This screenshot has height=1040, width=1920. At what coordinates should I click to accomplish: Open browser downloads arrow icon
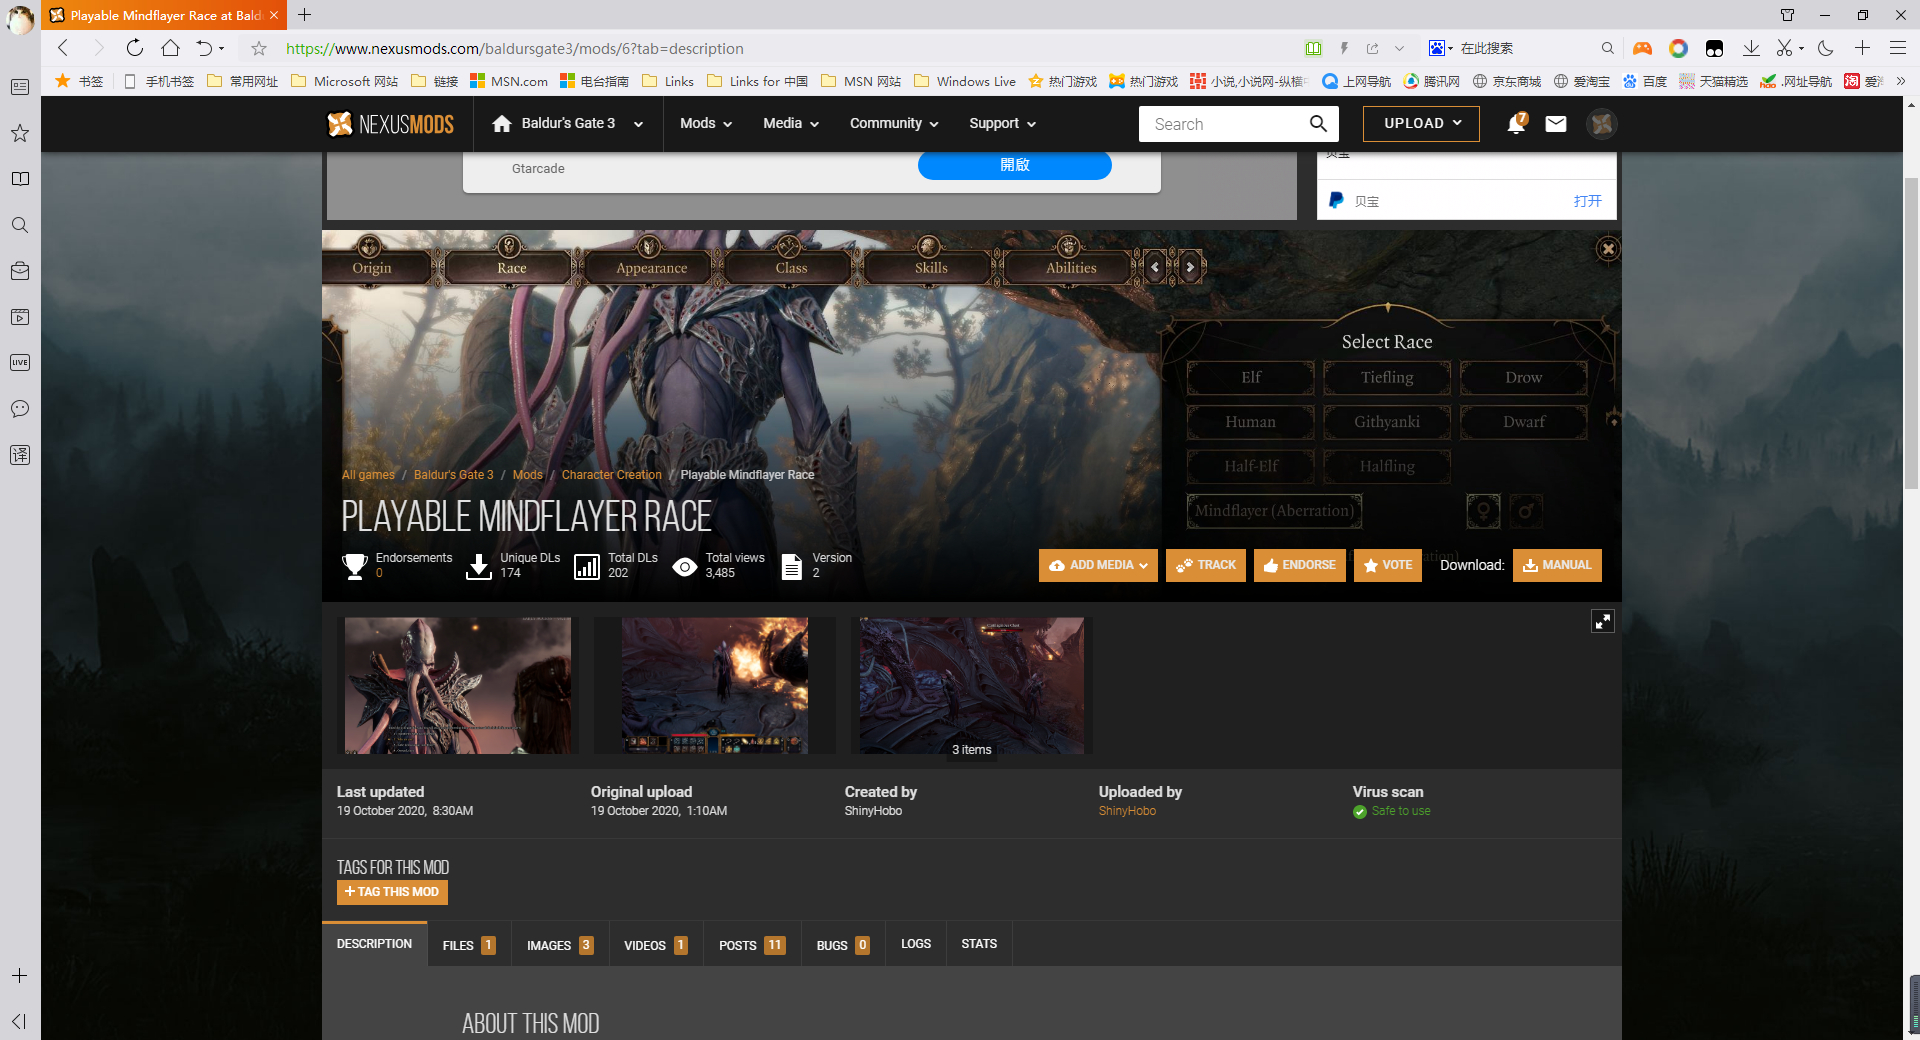1751,48
